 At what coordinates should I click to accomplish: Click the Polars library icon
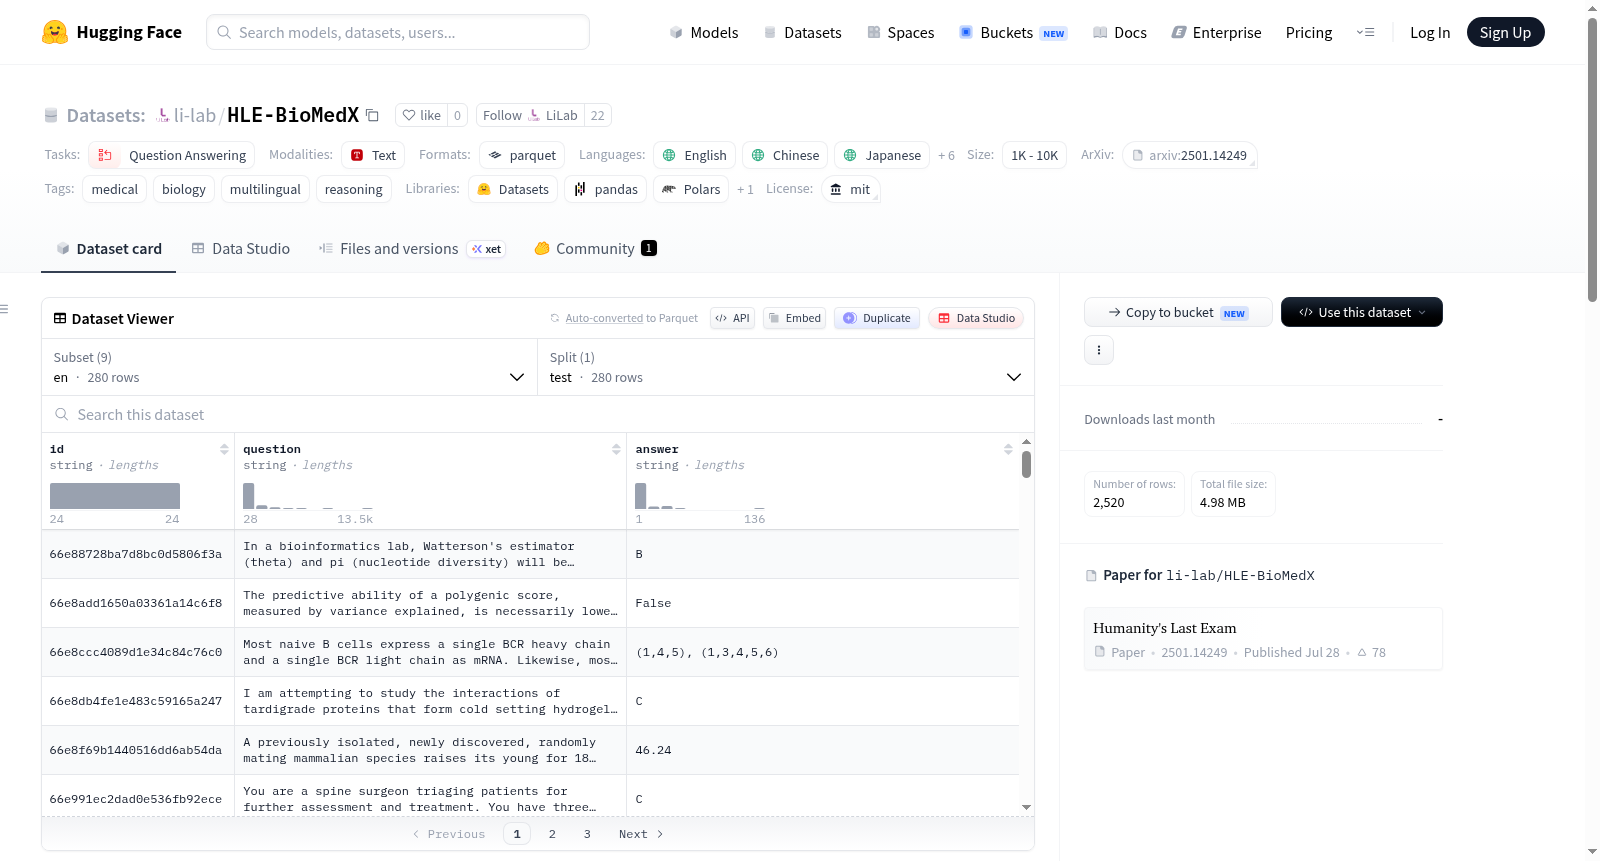click(669, 189)
